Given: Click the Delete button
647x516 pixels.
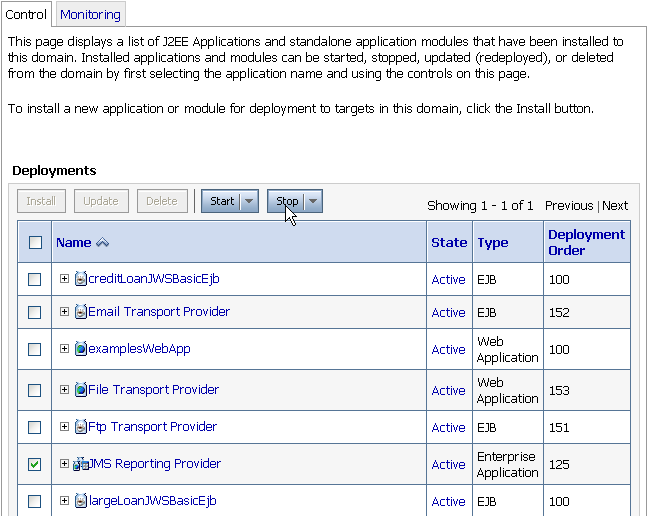Looking at the screenshot, I should click(x=162, y=201).
